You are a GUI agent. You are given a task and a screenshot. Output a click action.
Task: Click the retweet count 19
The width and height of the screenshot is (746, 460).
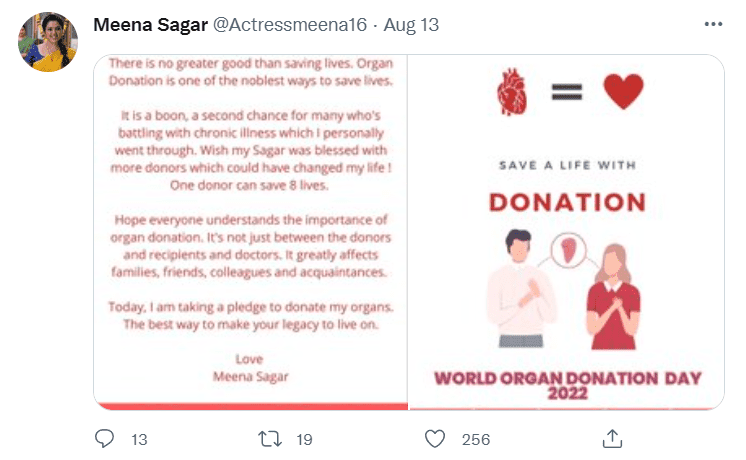305,439
